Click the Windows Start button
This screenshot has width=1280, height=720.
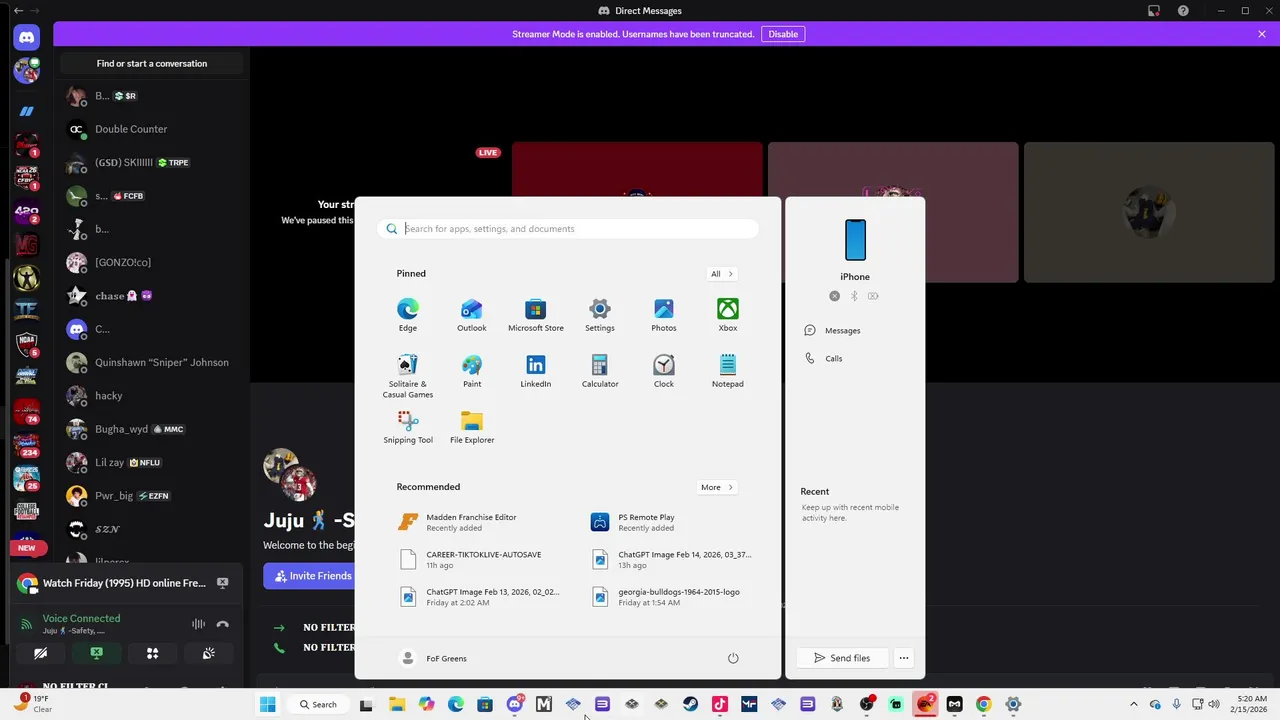(x=267, y=704)
